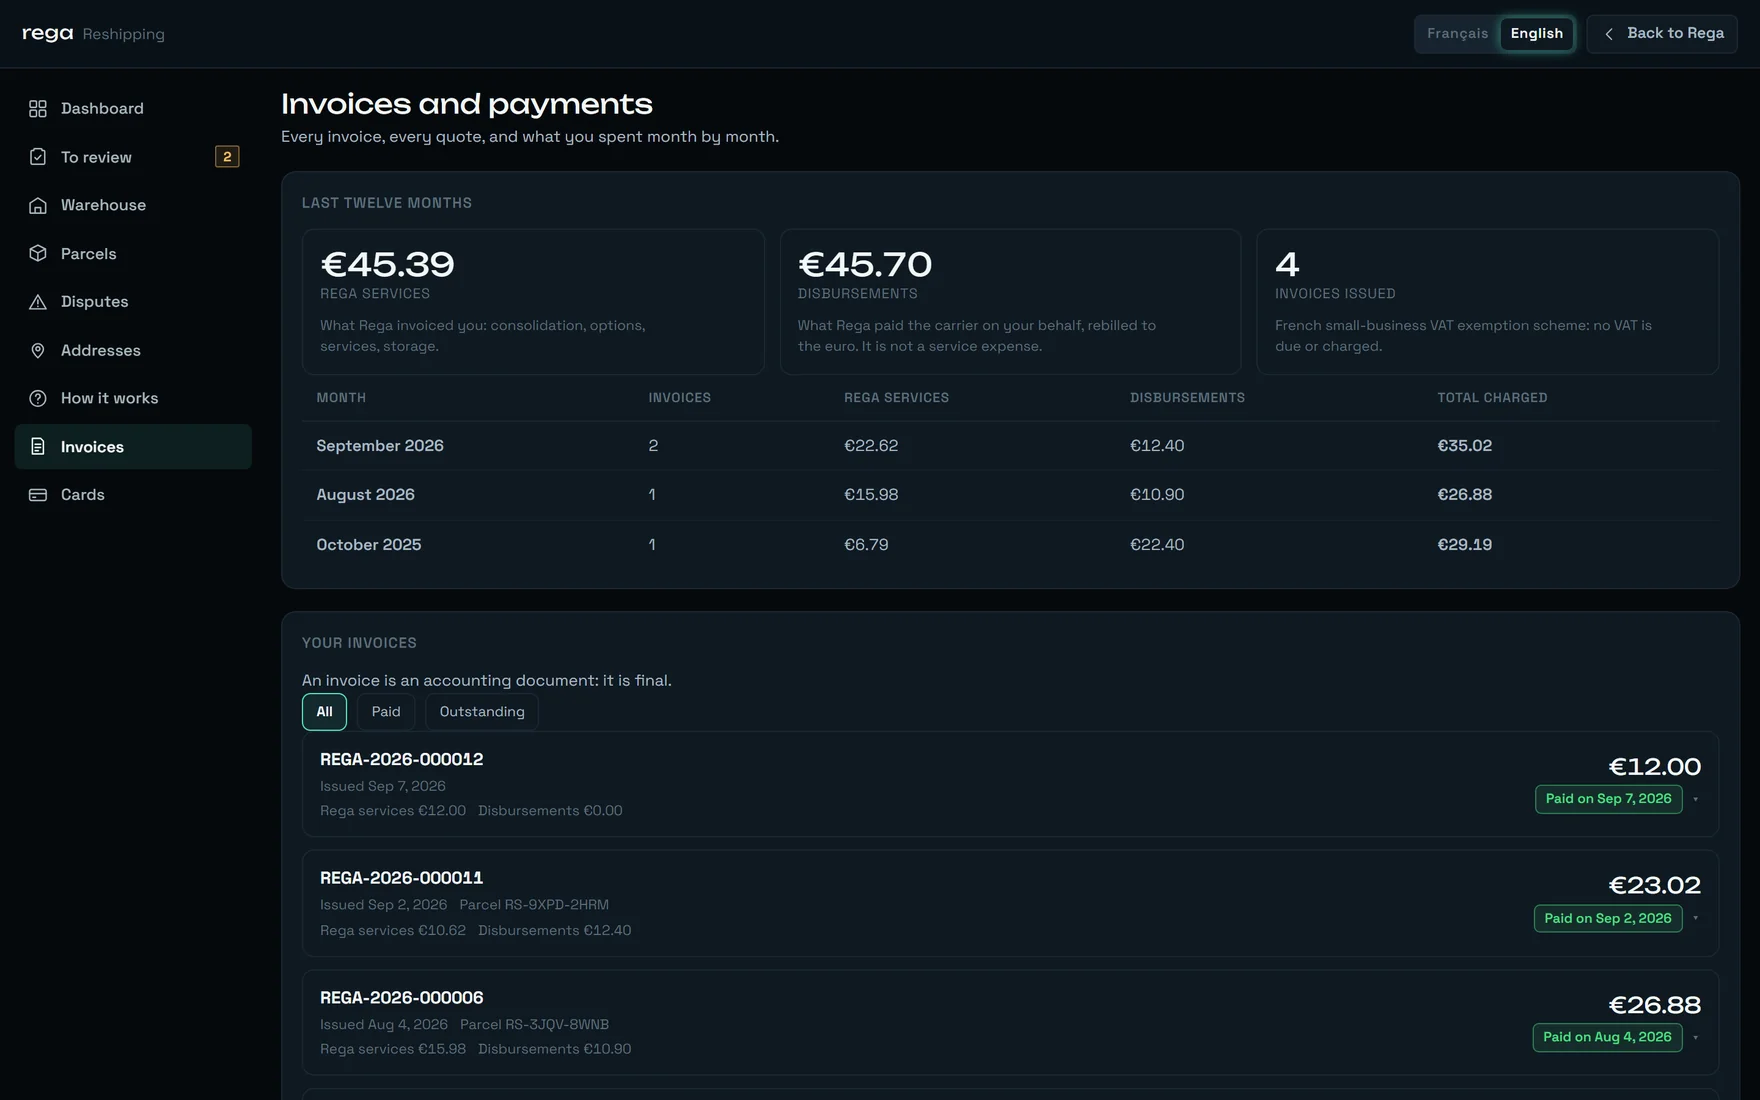The image size is (1760, 1100).
Task: Click €22.40 disbursements for October 2025
Action: [1157, 545]
